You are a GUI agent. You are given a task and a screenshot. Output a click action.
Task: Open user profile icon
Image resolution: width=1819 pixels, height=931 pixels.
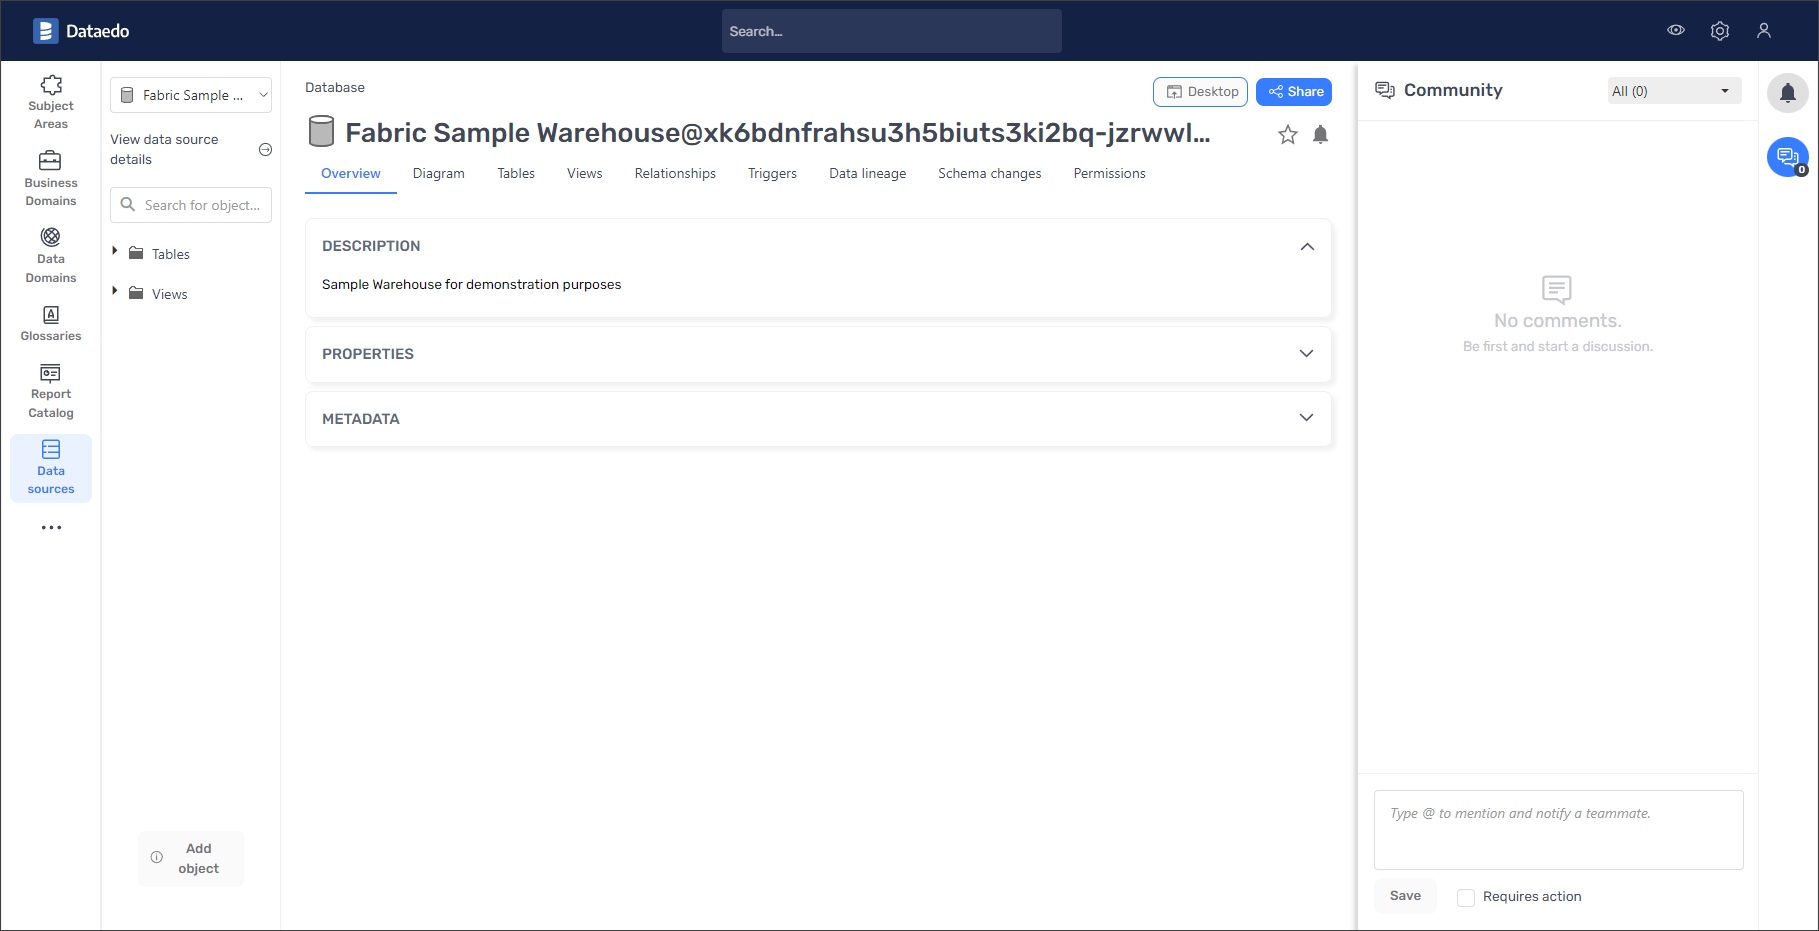click(1764, 31)
